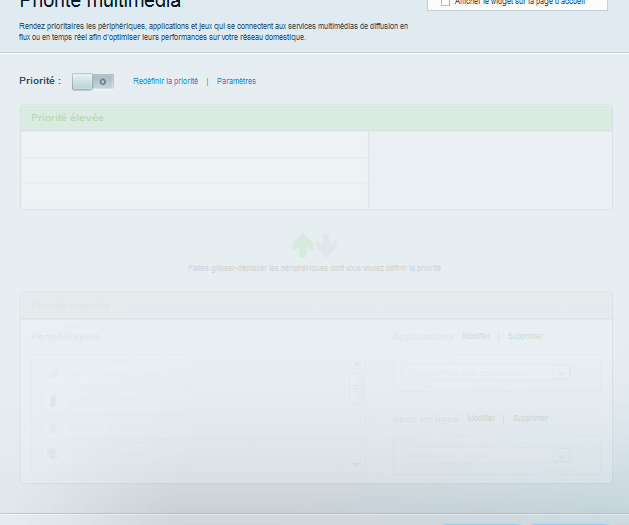Click the 'Redéfinir la priorité' link
629x525 pixels.
coord(165,81)
